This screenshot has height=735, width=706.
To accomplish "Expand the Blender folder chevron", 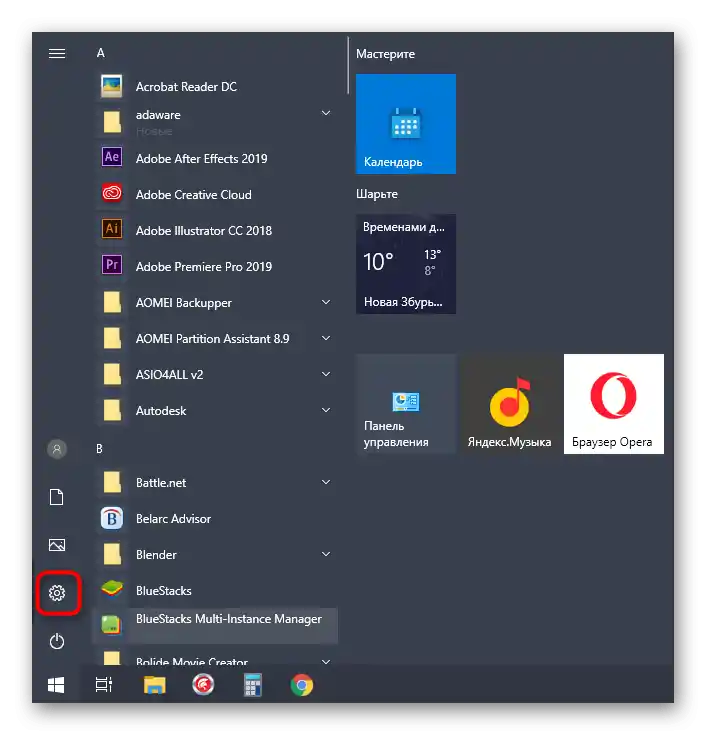I will [x=326, y=554].
